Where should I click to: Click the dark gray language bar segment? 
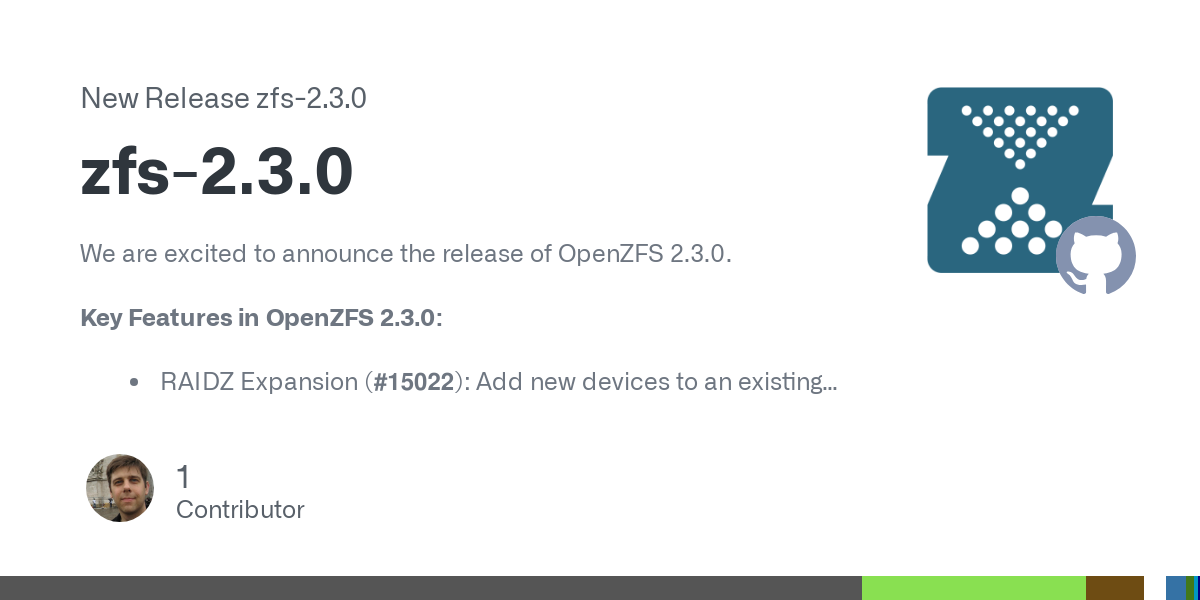tap(430, 588)
